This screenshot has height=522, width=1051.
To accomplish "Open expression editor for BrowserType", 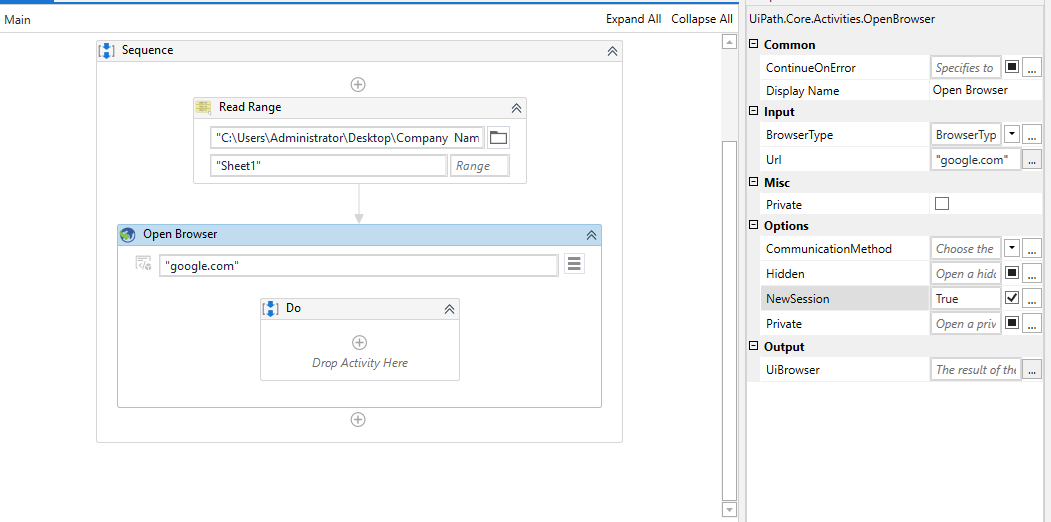I will [x=1032, y=135].
